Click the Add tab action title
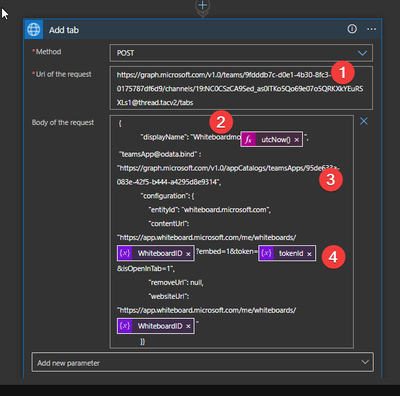 click(x=64, y=30)
